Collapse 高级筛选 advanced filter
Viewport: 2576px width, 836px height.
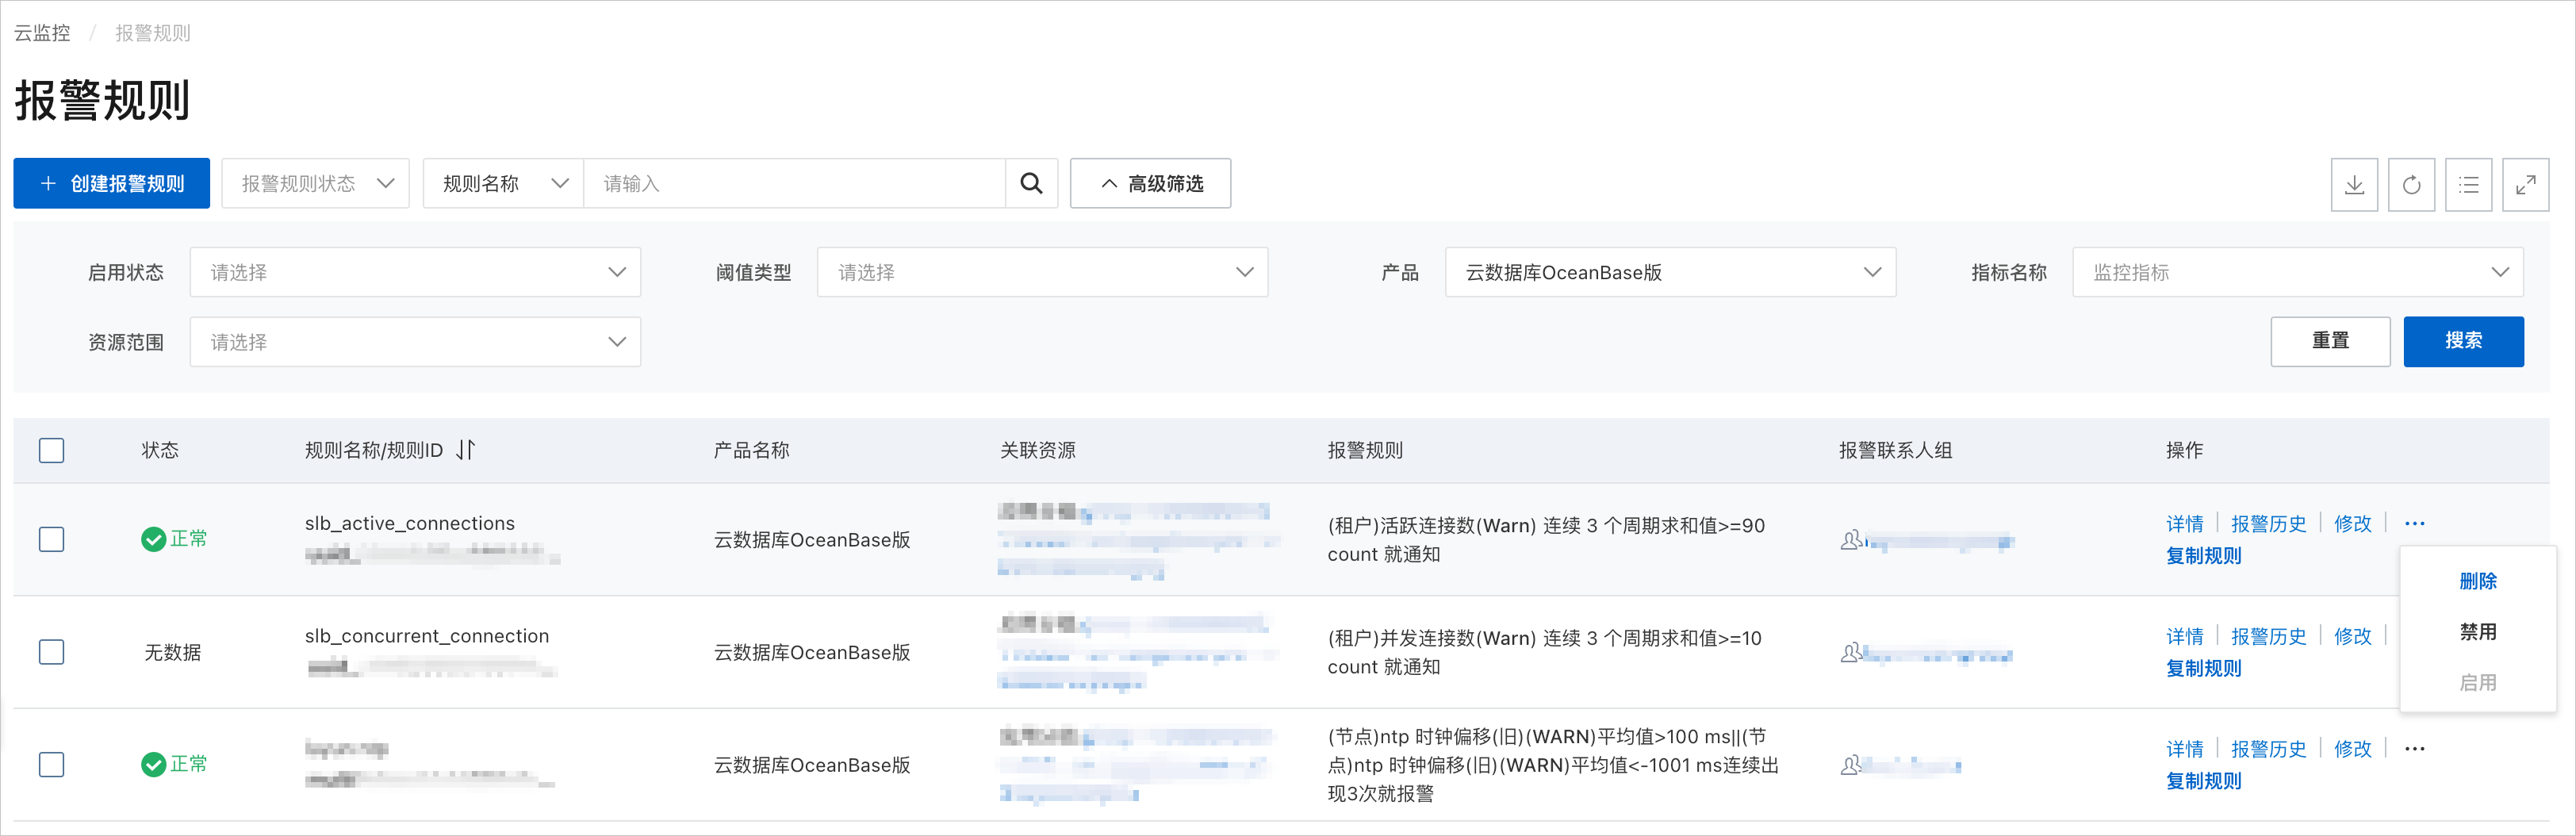pos(1150,184)
